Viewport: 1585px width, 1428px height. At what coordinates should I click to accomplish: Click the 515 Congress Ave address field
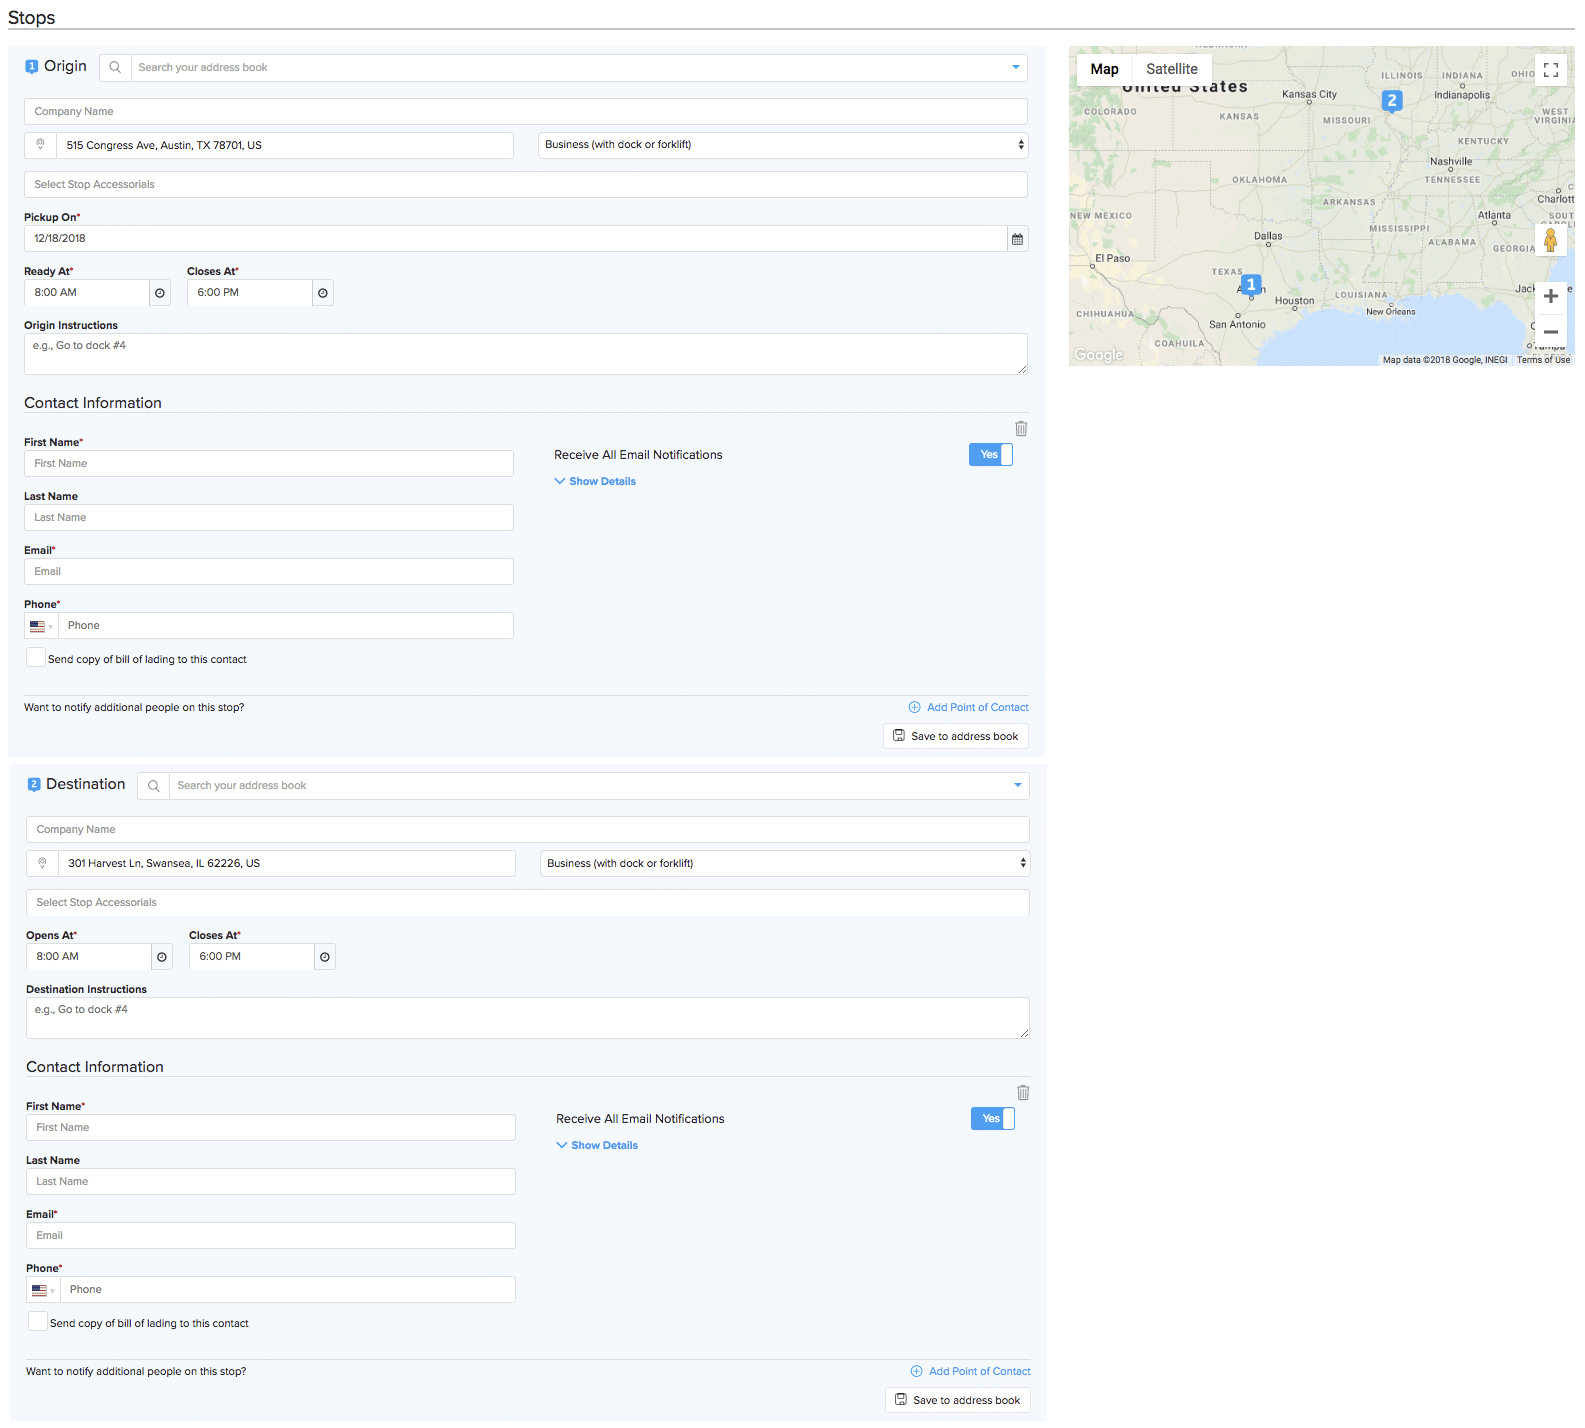point(285,145)
